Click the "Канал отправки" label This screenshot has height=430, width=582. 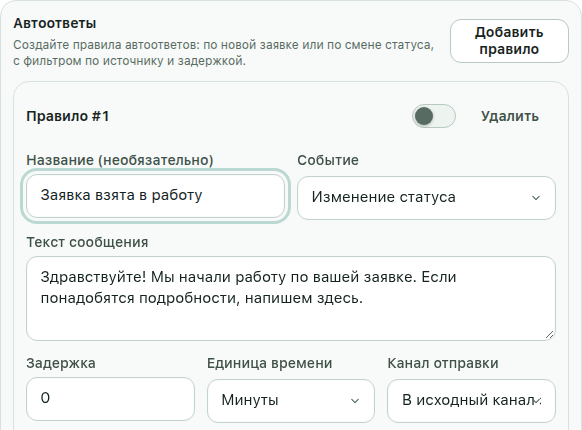pos(443,363)
